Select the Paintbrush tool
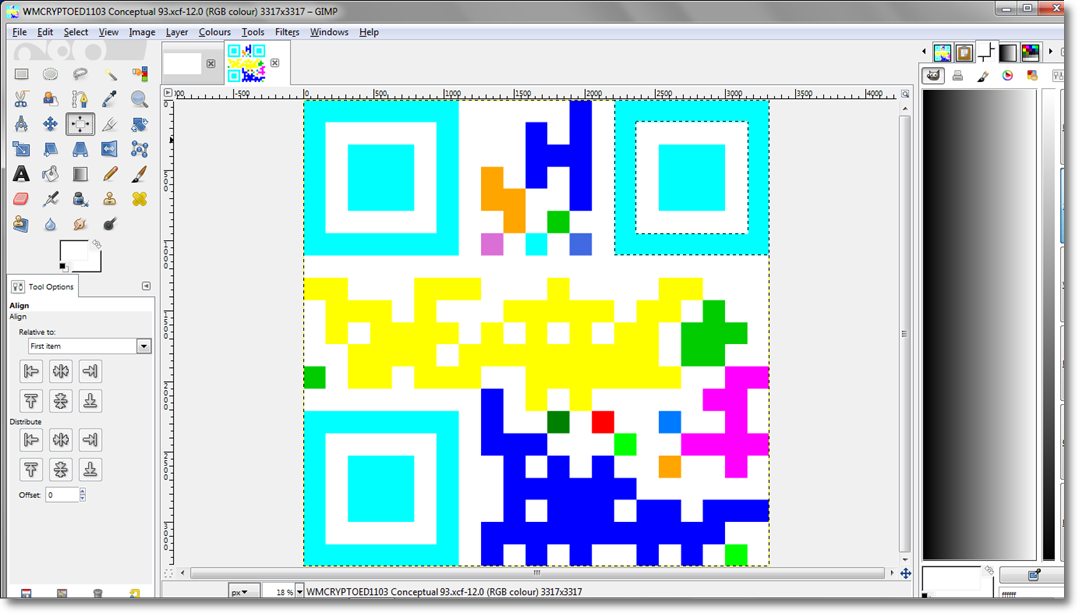 (x=139, y=174)
